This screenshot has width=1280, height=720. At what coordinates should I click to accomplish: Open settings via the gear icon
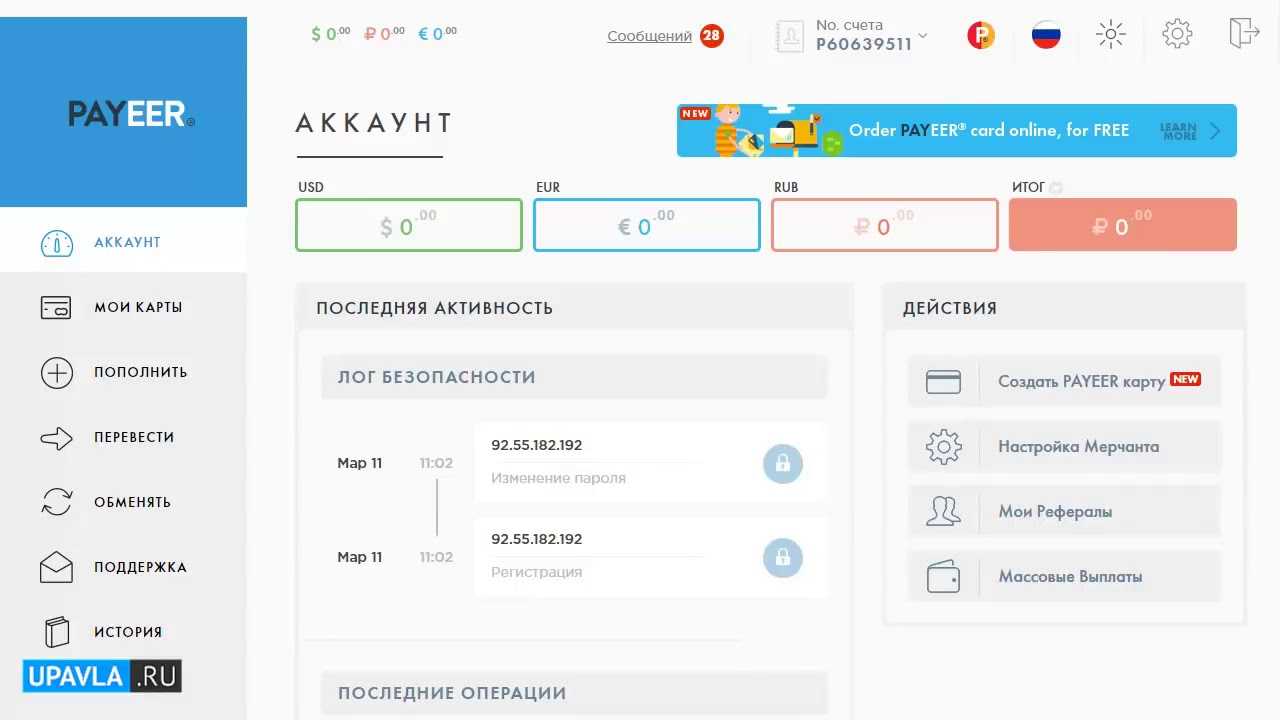pyautogui.click(x=1178, y=34)
